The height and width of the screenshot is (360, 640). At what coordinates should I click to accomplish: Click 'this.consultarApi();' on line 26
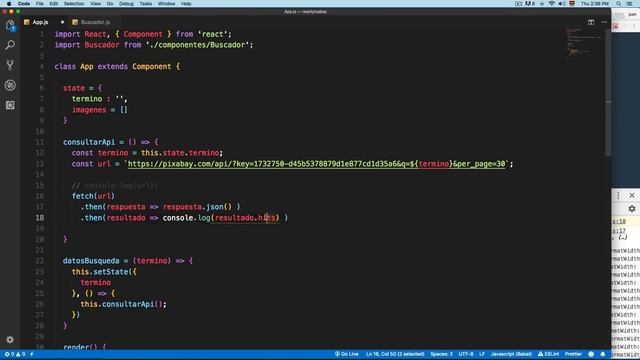click(x=124, y=304)
